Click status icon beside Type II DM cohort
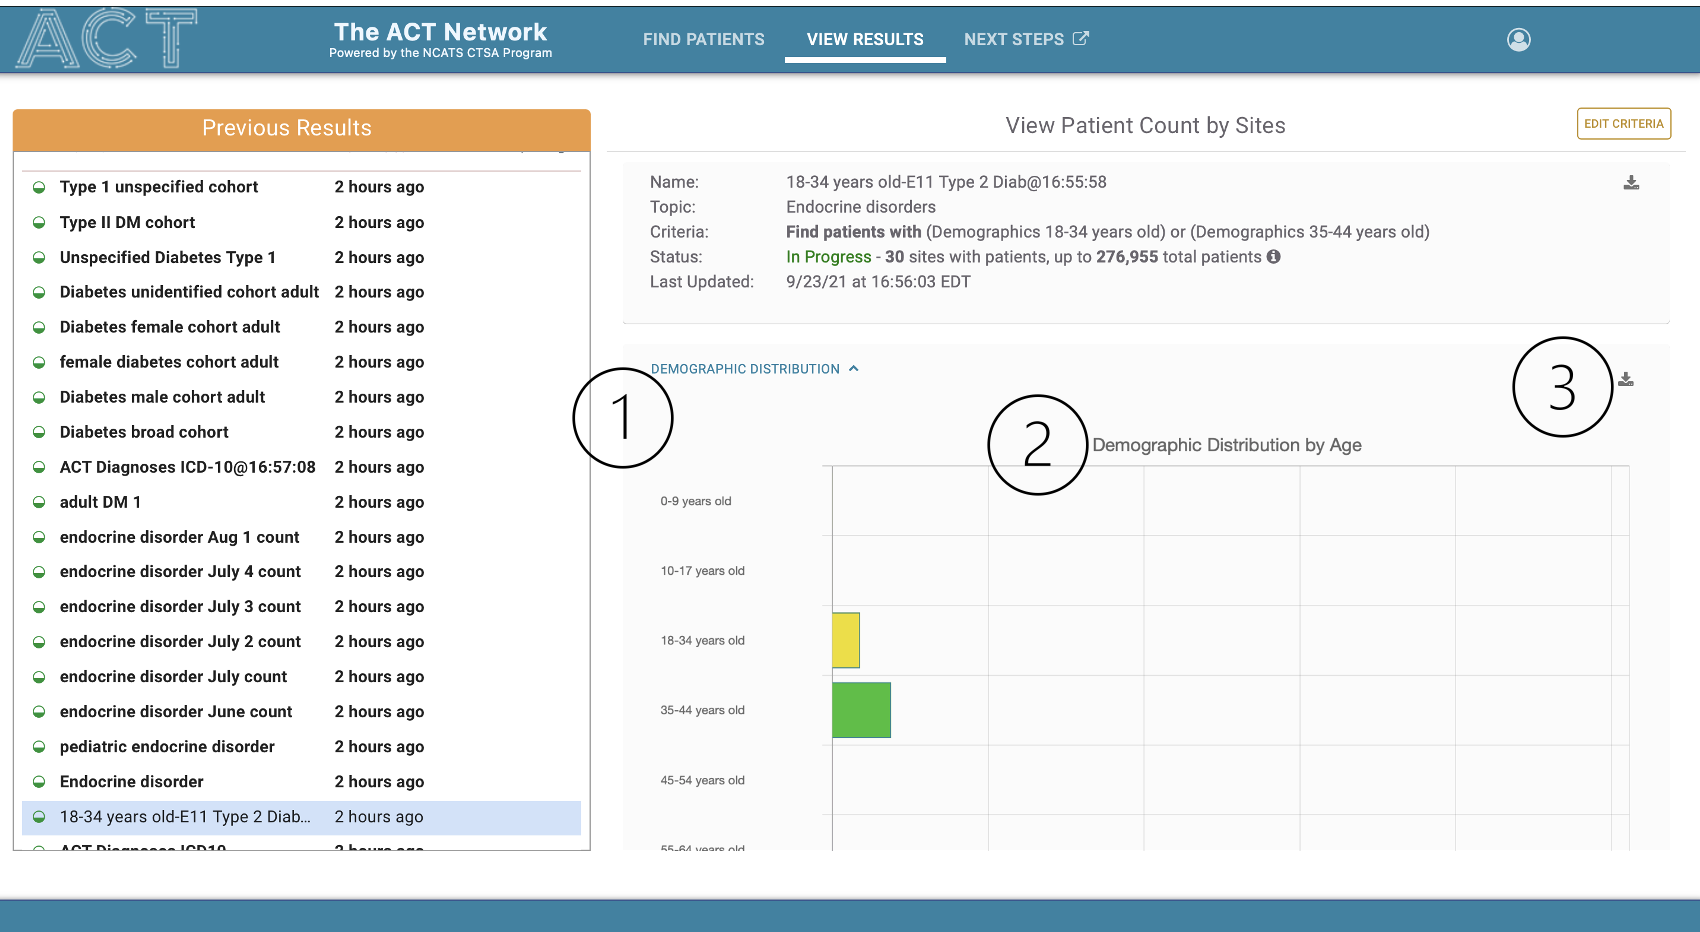1700x932 pixels. [x=39, y=223]
